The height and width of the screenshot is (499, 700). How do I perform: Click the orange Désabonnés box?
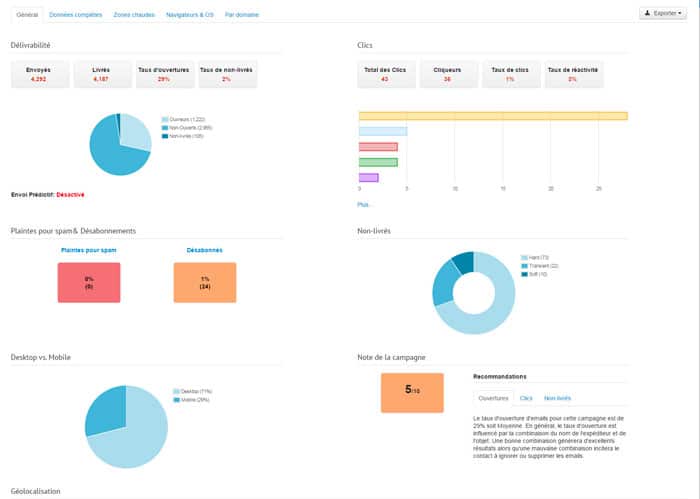(205, 282)
